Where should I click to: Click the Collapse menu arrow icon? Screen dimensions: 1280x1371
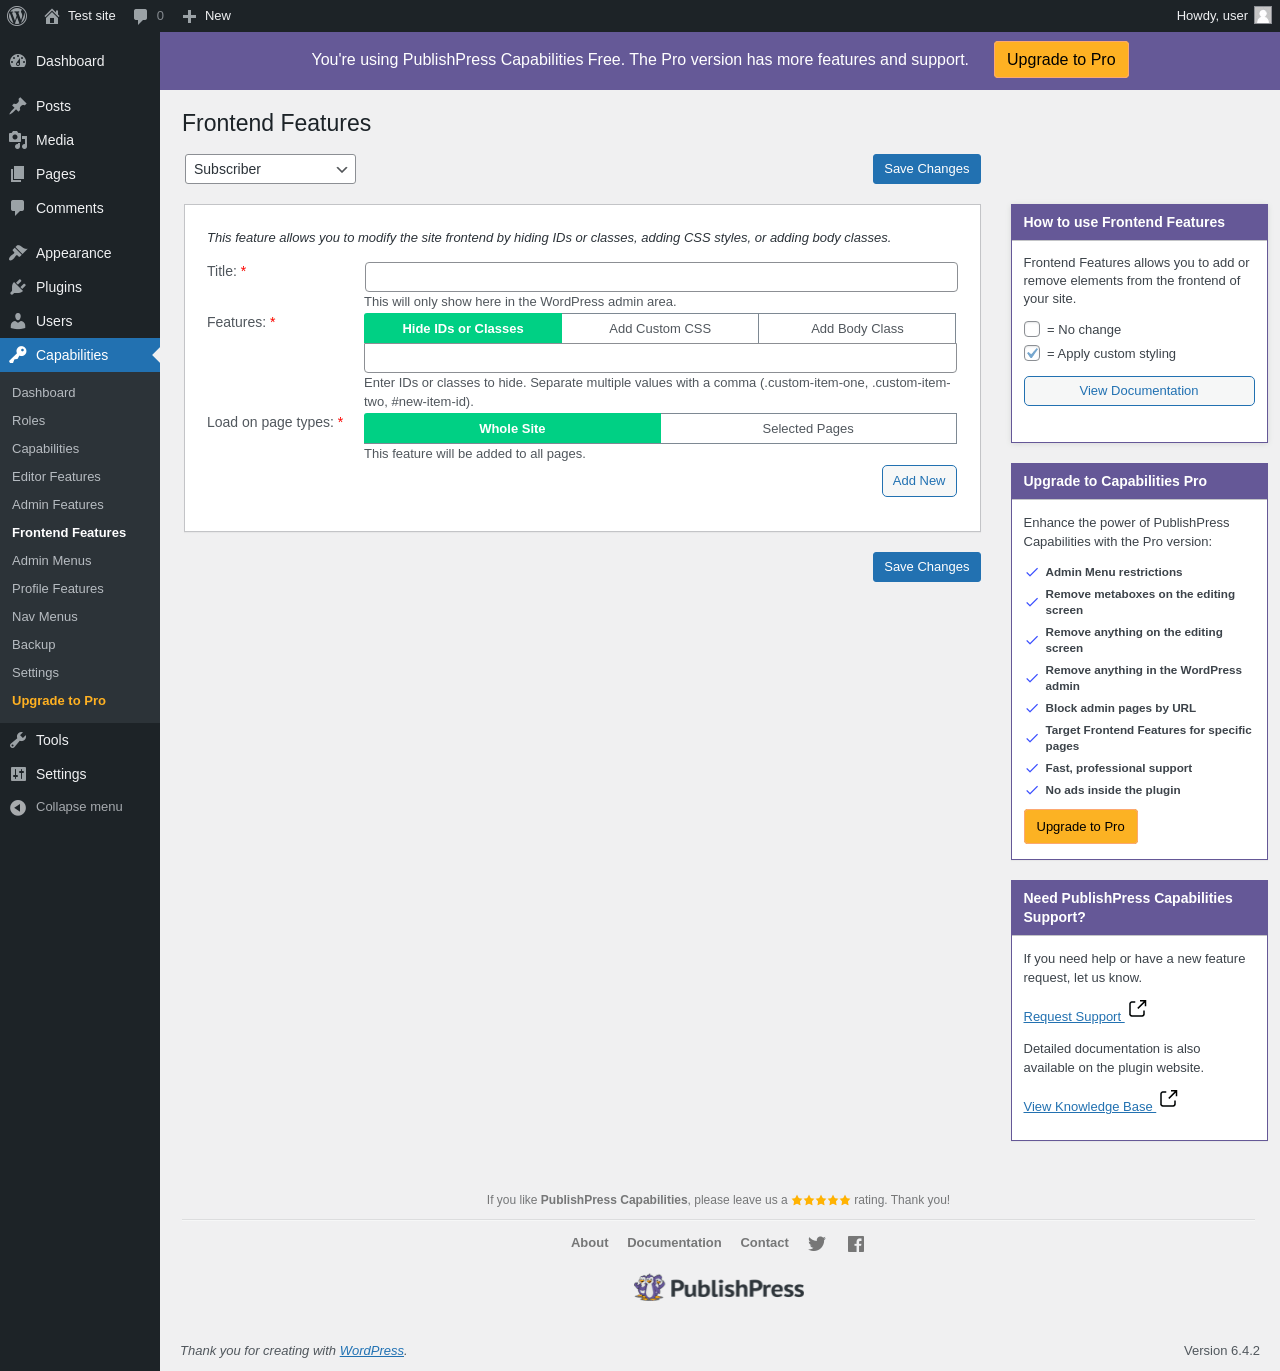point(18,807)
